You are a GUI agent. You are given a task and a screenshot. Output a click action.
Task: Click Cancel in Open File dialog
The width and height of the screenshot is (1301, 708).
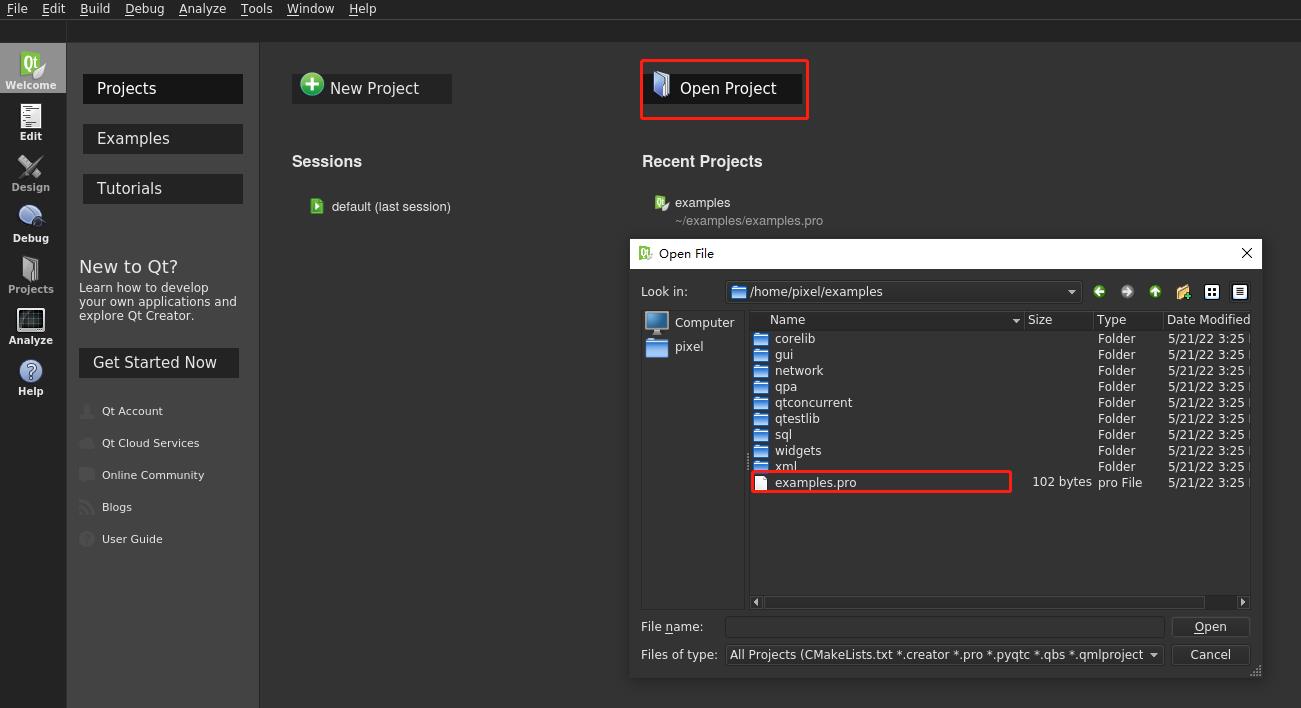click(1210, 655)
